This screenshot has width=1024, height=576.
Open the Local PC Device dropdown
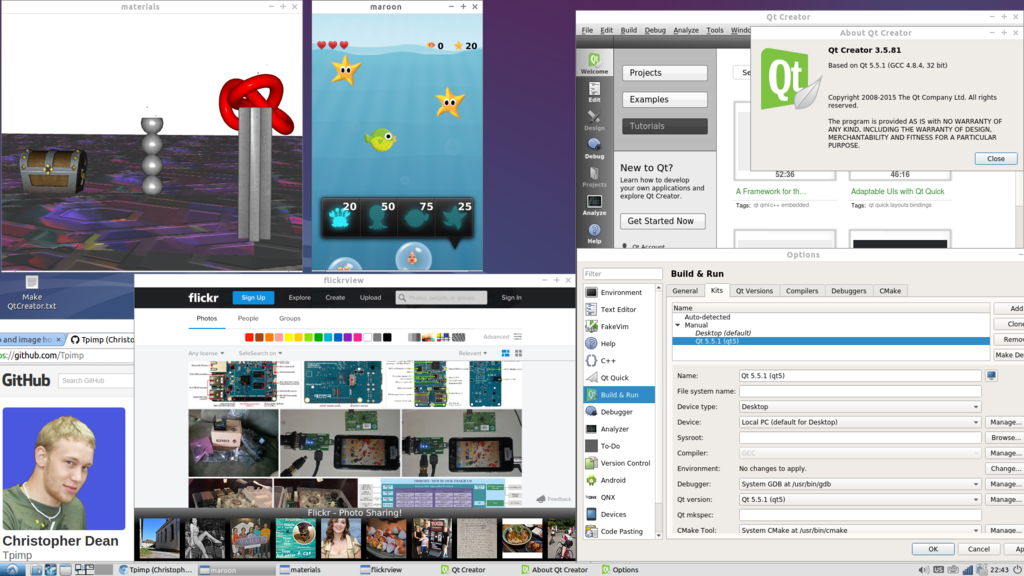click(x=860, y=422)
